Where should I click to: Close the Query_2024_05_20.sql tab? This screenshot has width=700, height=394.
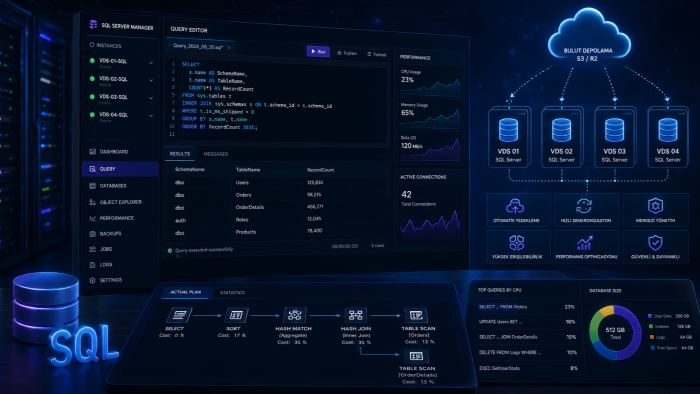pyautogui.click(x=229, y=48)
